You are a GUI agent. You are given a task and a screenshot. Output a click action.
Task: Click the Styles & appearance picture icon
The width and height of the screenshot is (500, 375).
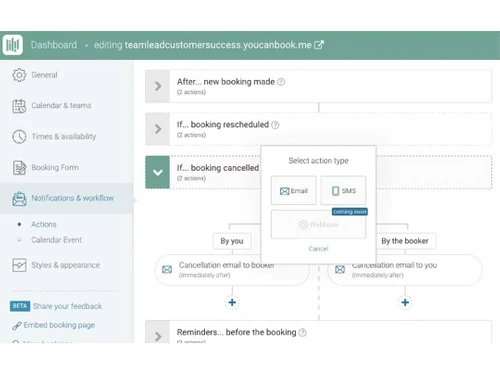point(19,265)
